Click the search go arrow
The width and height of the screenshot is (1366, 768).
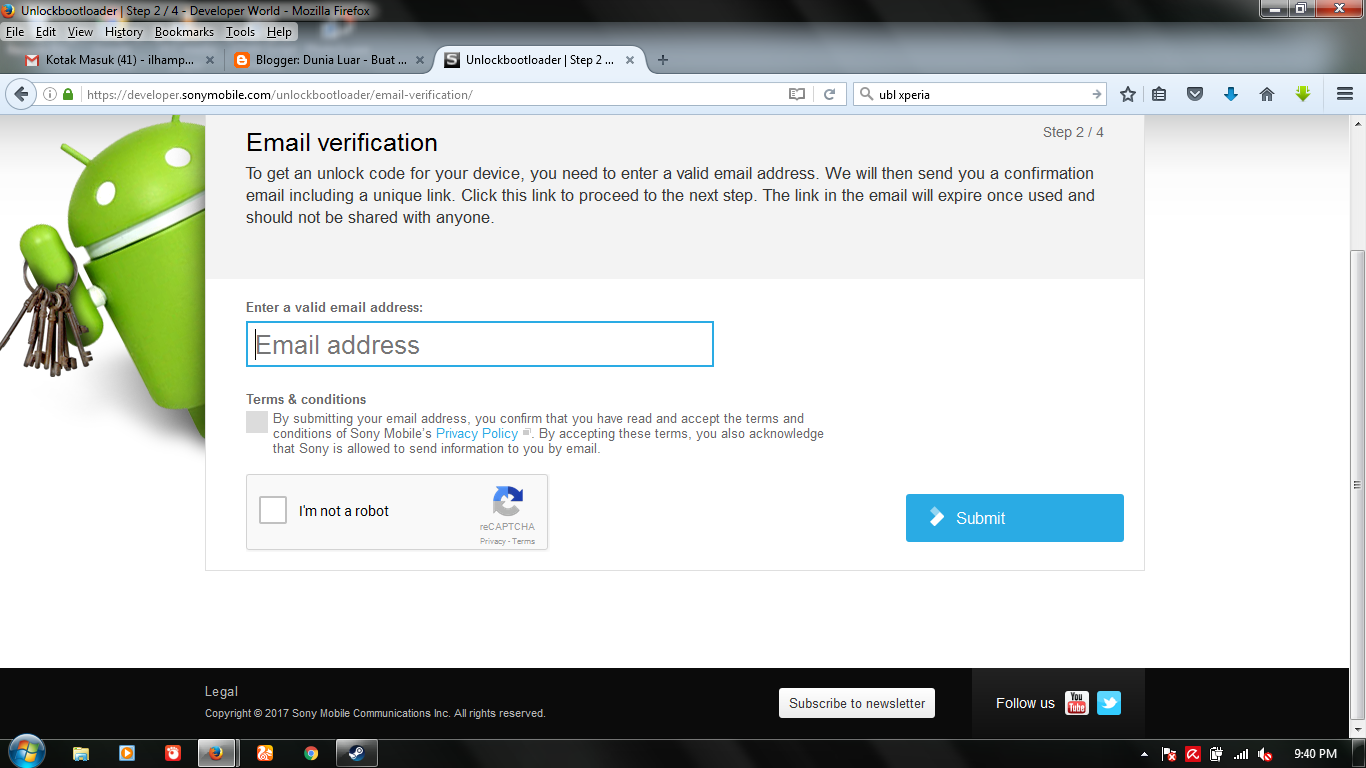coord(1096,94)
